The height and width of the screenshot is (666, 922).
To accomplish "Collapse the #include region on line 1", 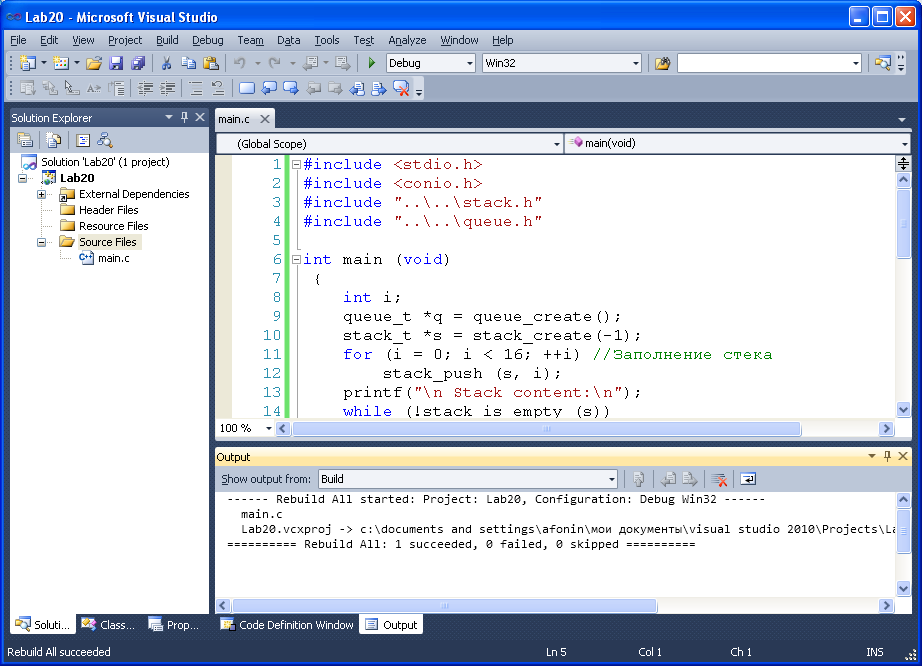I will (x=296, y=165).
